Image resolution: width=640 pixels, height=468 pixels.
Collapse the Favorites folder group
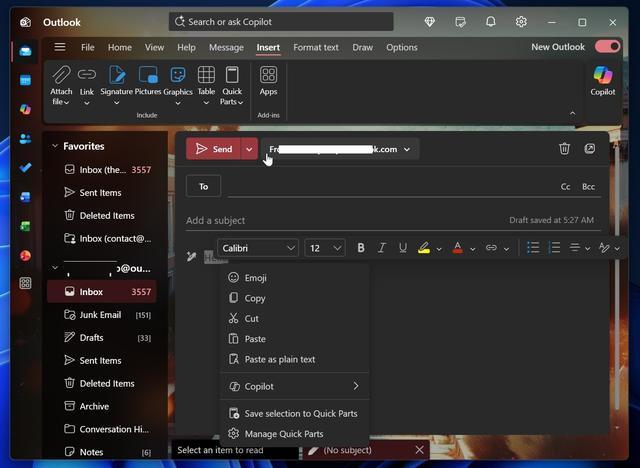(x=55, y=146)
